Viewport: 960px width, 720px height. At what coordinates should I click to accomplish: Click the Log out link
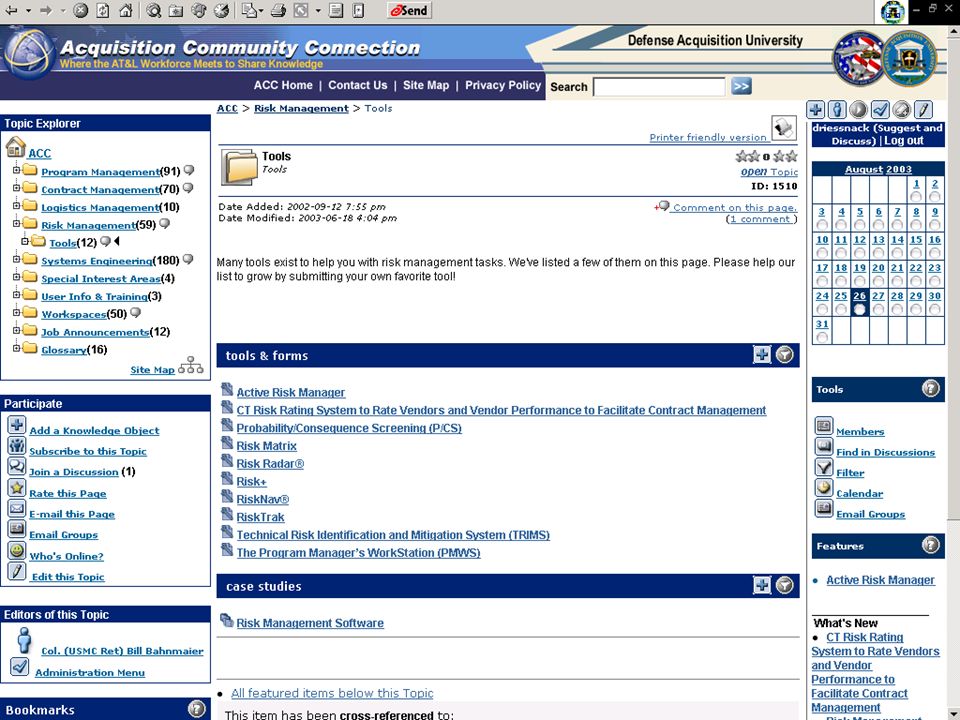point(904,140)
